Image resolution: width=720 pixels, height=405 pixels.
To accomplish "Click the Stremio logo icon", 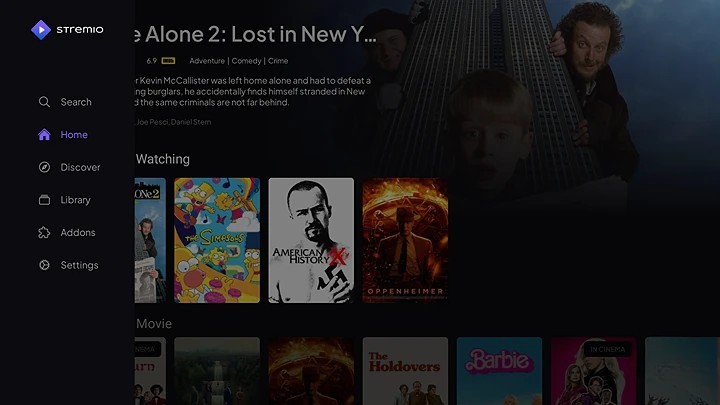I will pyautogui.click(x=41, y=30).
